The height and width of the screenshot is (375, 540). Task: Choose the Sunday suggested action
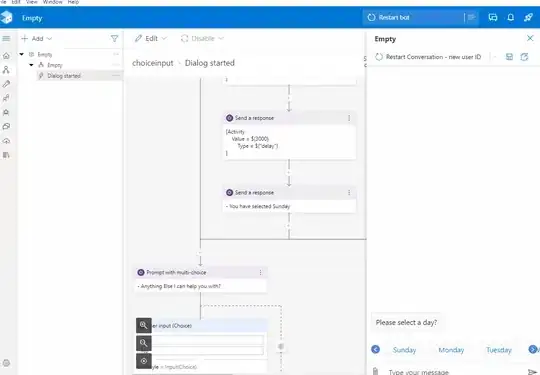(404, 350)
